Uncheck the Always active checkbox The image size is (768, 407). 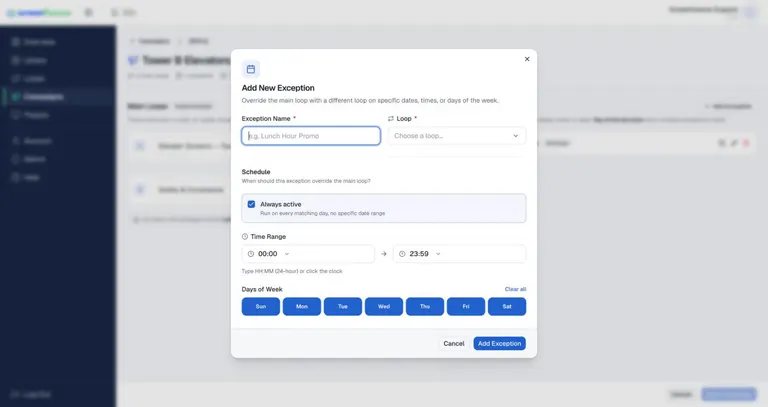tap(251, 204)
